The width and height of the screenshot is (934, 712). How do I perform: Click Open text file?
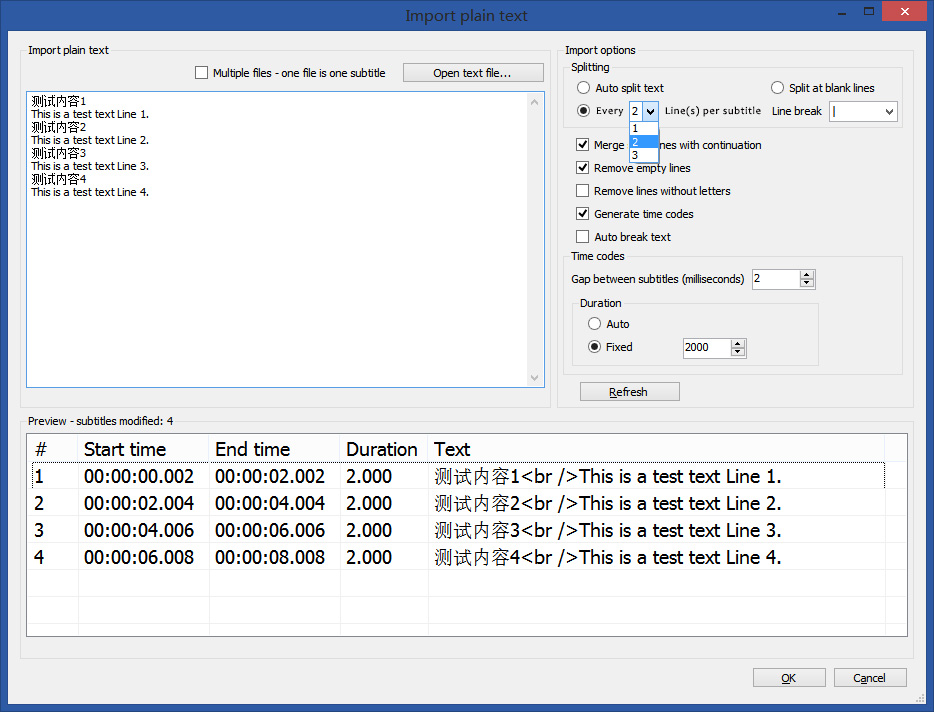(473, 72)
